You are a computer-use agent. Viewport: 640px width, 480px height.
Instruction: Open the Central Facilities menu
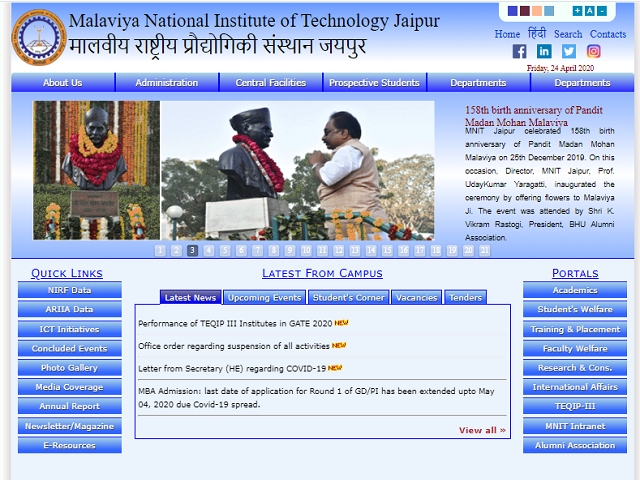271,83
